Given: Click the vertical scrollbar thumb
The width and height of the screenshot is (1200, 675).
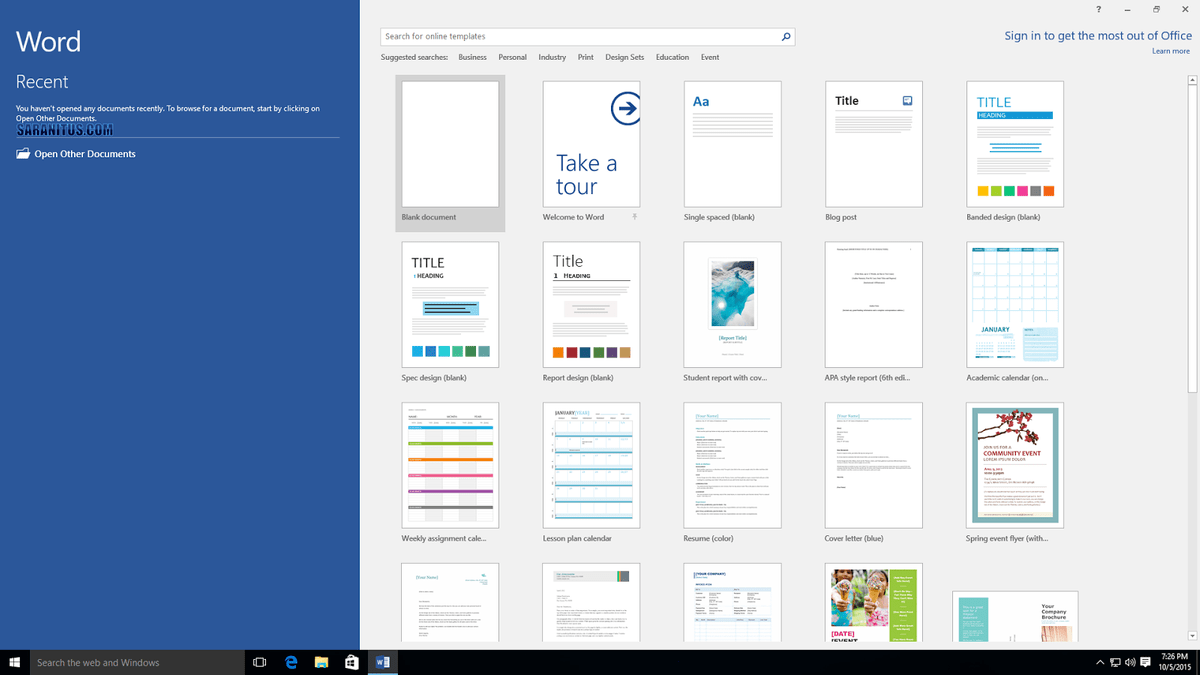Looking at the screenshot, I should click(x=1192, y=239).
